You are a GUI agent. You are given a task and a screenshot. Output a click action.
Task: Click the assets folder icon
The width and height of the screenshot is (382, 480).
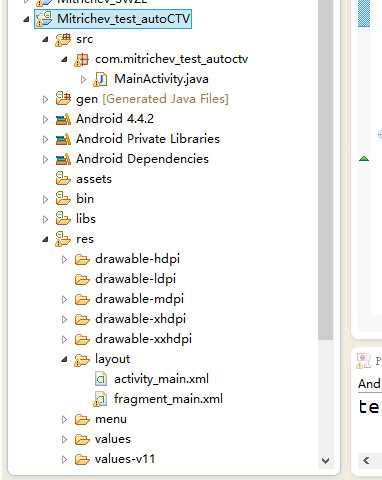[x=63, y=179]
